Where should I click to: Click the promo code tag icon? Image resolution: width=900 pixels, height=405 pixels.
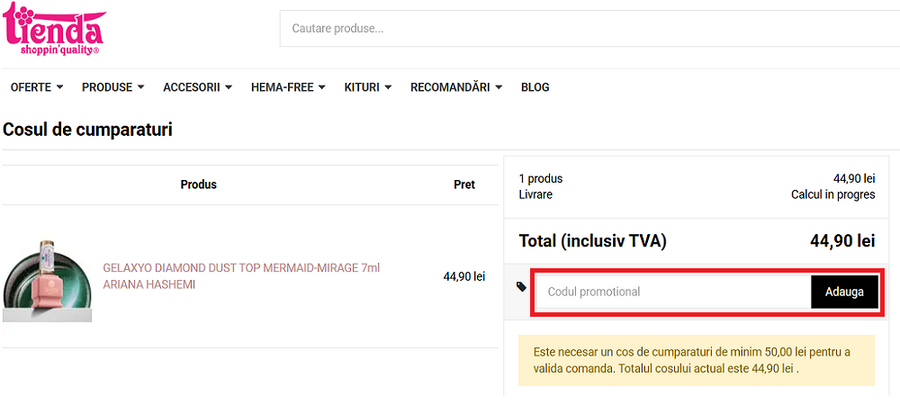(x=521, y=287)
